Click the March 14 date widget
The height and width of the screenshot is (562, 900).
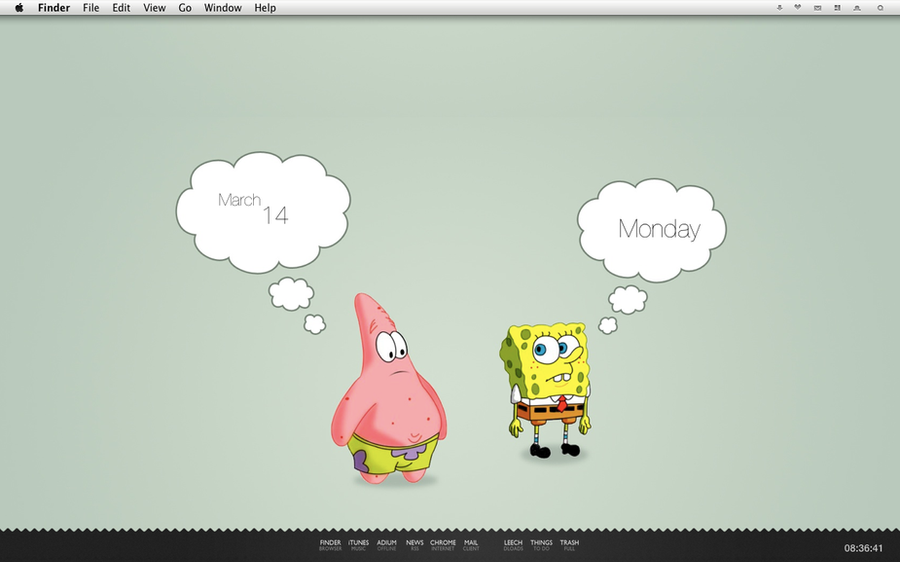[x=253, y=208]
